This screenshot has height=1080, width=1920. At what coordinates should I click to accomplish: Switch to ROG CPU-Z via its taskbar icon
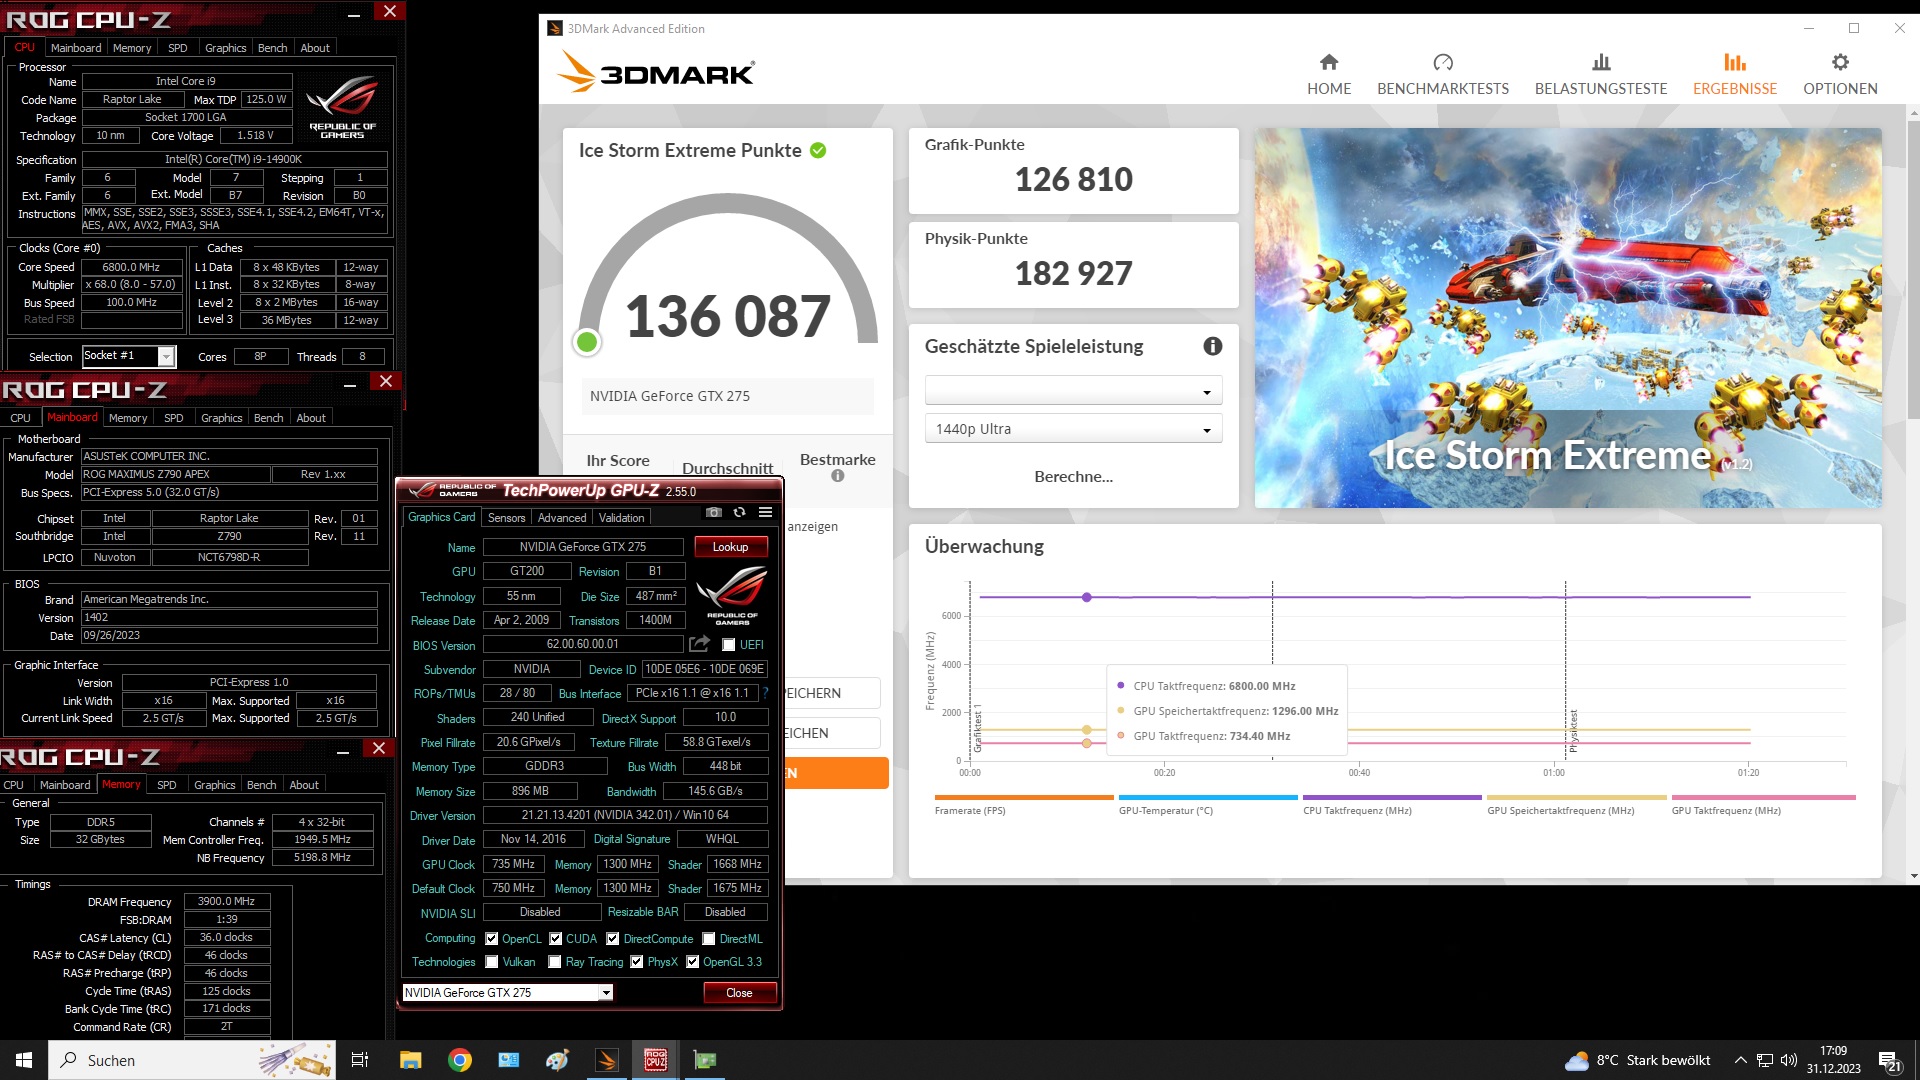[656, 1060]
